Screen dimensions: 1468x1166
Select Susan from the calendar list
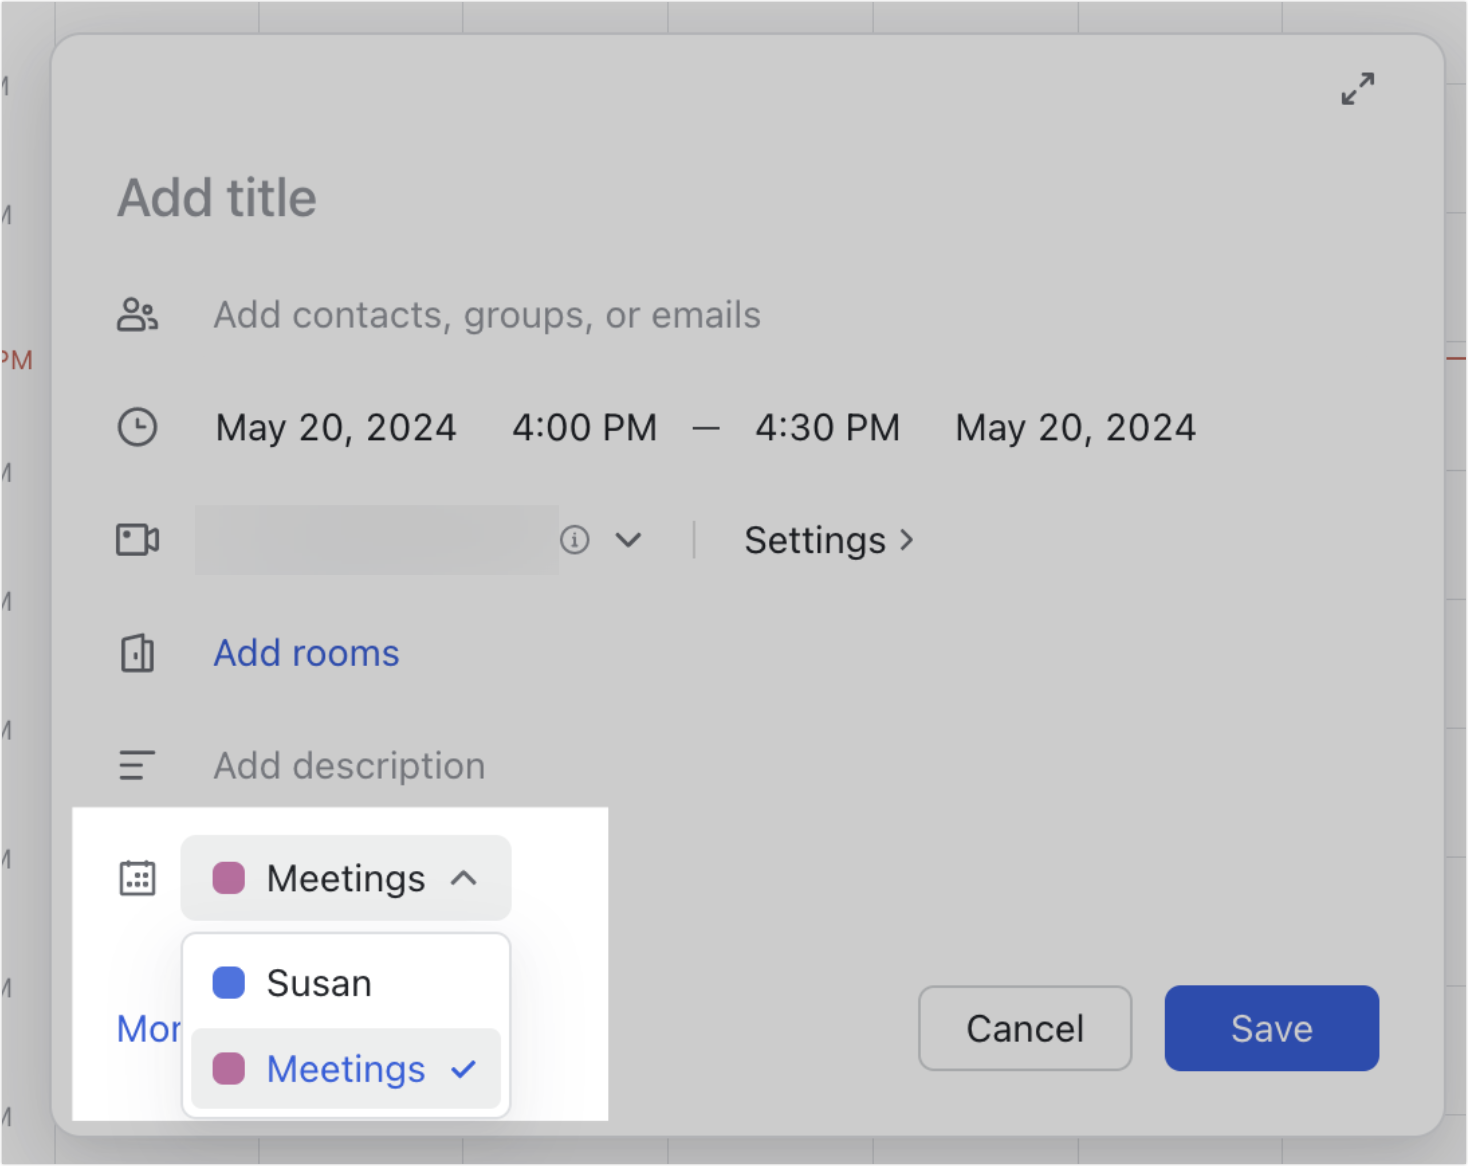tap(318, 982)
